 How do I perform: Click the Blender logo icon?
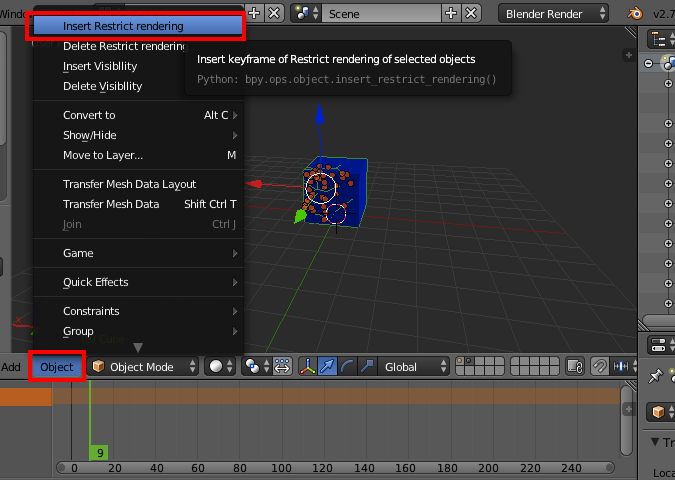635,13
